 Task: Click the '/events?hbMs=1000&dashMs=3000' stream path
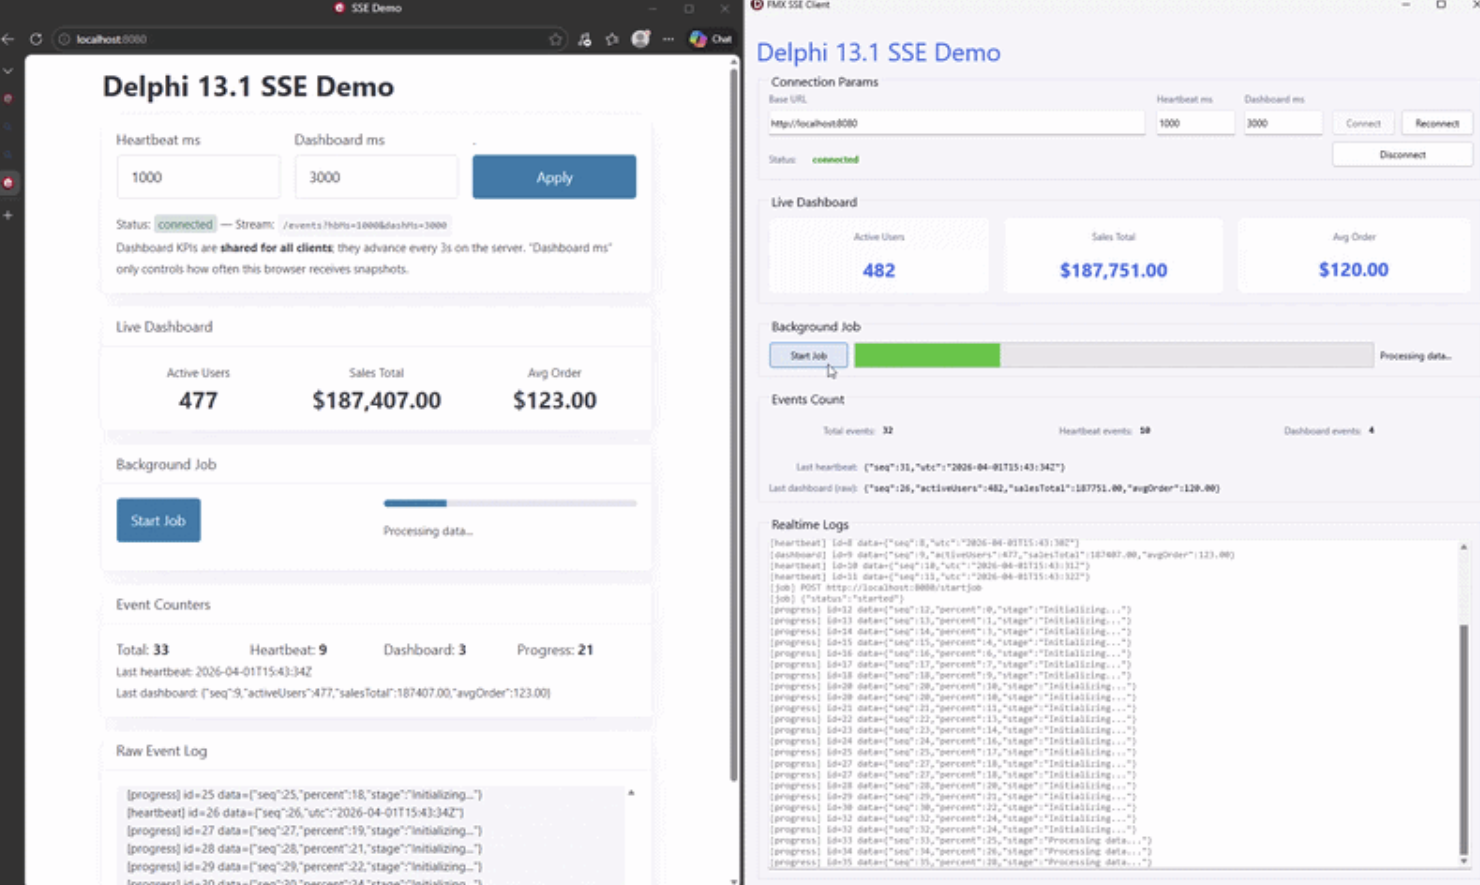(364, 225)
